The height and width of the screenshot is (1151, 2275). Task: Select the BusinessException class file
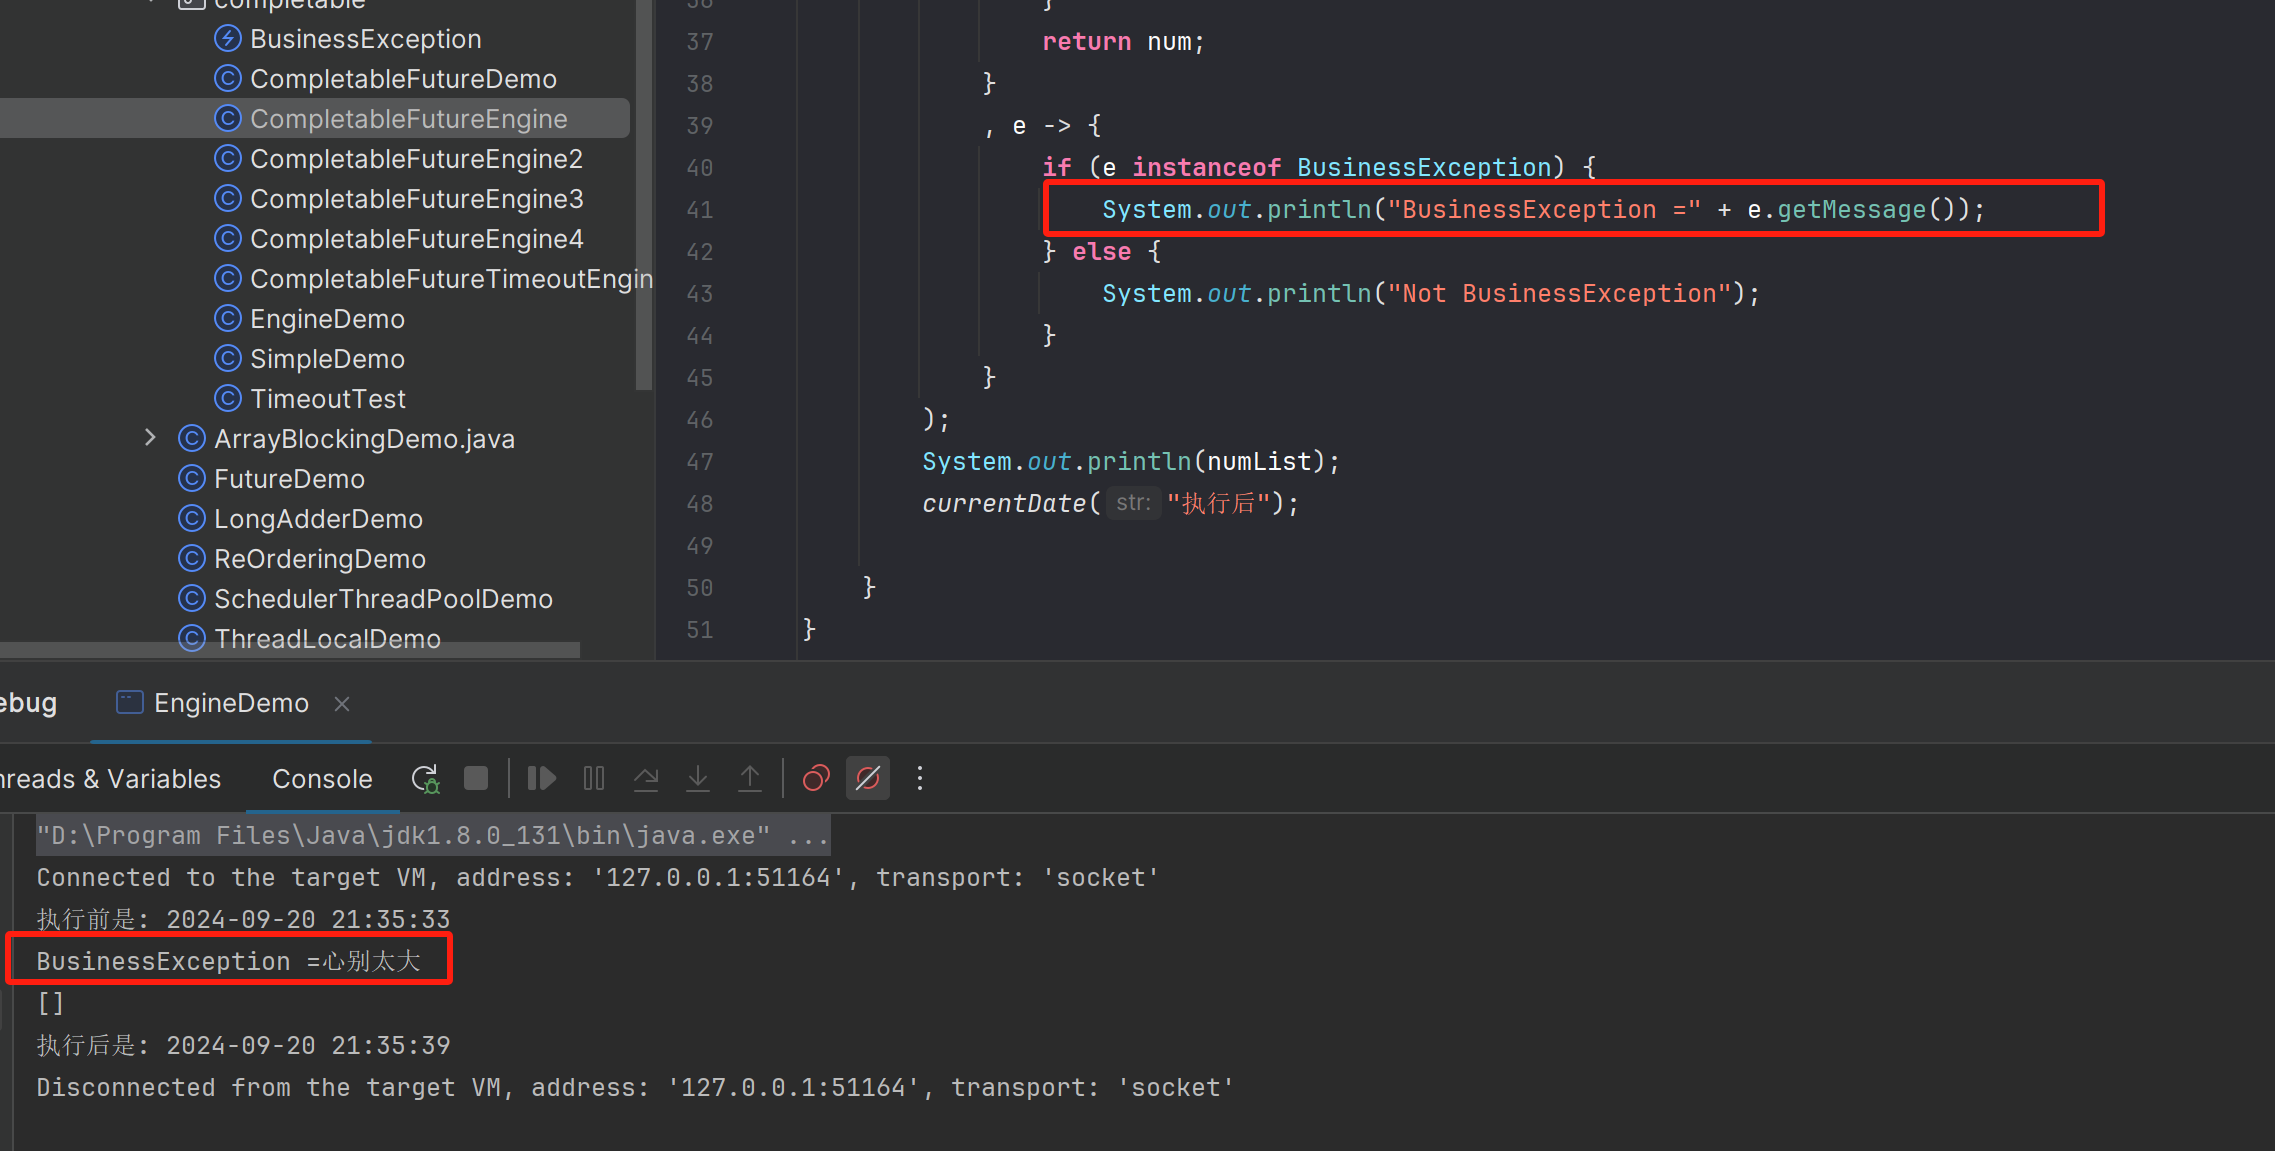pos(365,39)
